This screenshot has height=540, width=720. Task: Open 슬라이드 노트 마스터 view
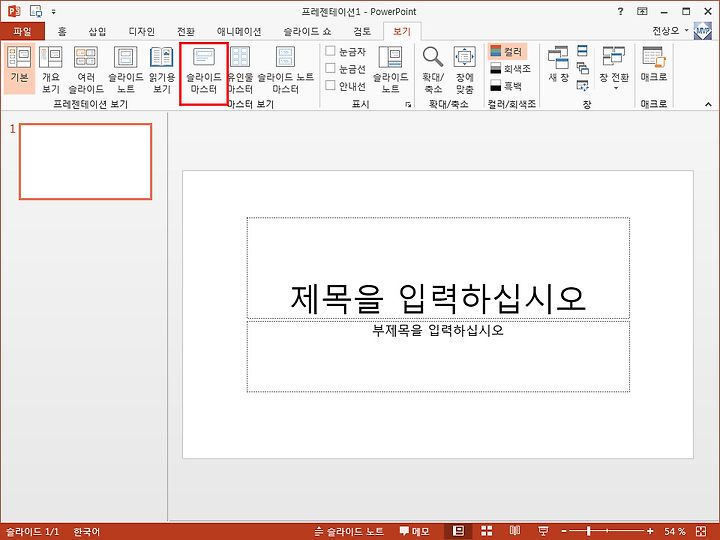286,69
